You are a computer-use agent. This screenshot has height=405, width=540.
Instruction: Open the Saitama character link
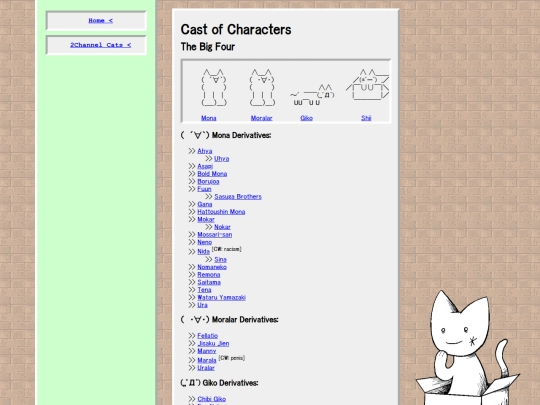tap(209, 282)
